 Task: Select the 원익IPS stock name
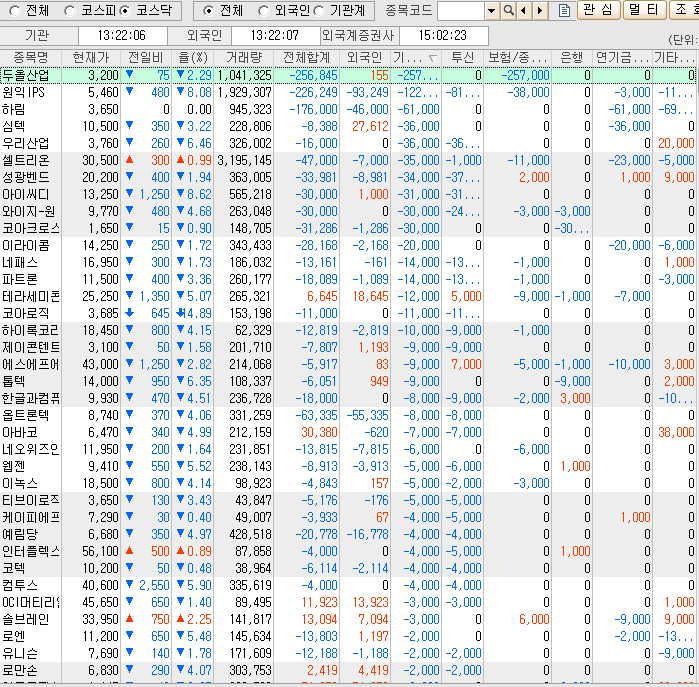tap(24, 92)
